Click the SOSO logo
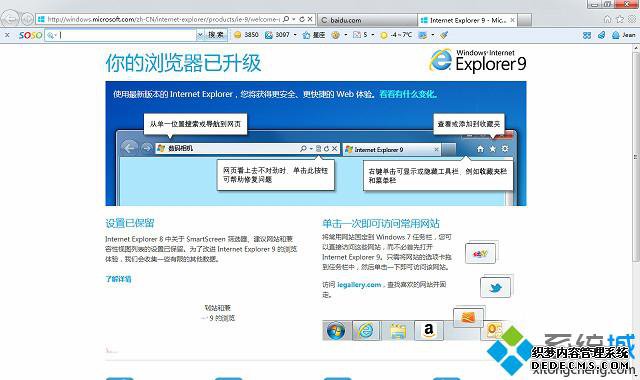Viewport: 640px width, 380px height. coord(30,35)
